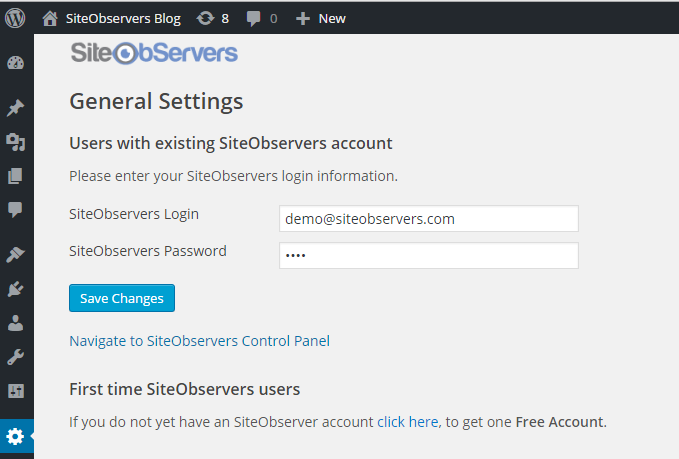This screenshot has height=459, width=679.
Task: Open the Settings sliders icon
Action: (16, 391)
